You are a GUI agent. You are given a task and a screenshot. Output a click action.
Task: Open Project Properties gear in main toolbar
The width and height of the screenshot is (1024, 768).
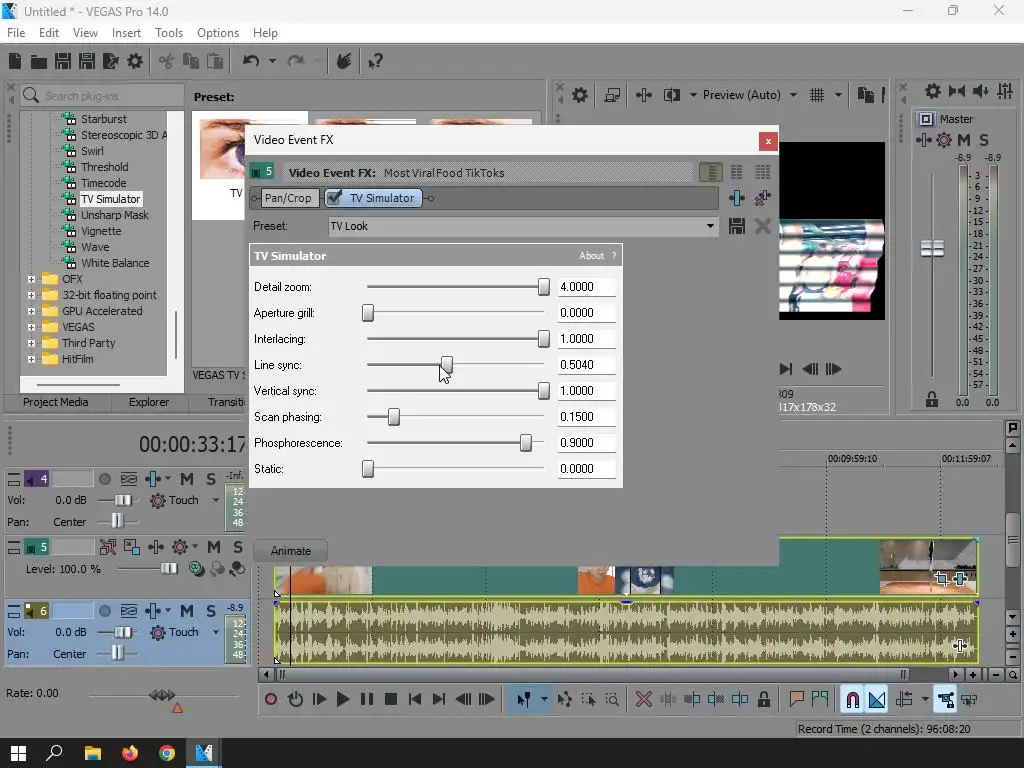click(x=135, y=61)
